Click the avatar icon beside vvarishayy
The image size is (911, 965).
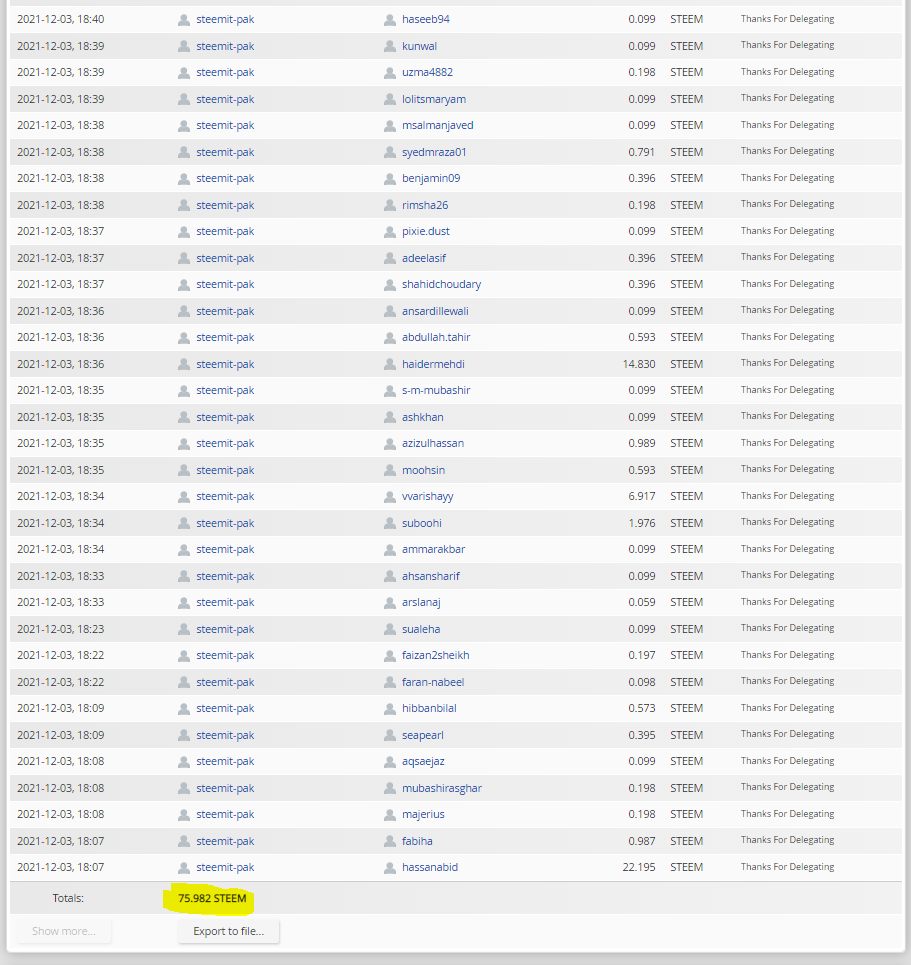pos(390,497)
